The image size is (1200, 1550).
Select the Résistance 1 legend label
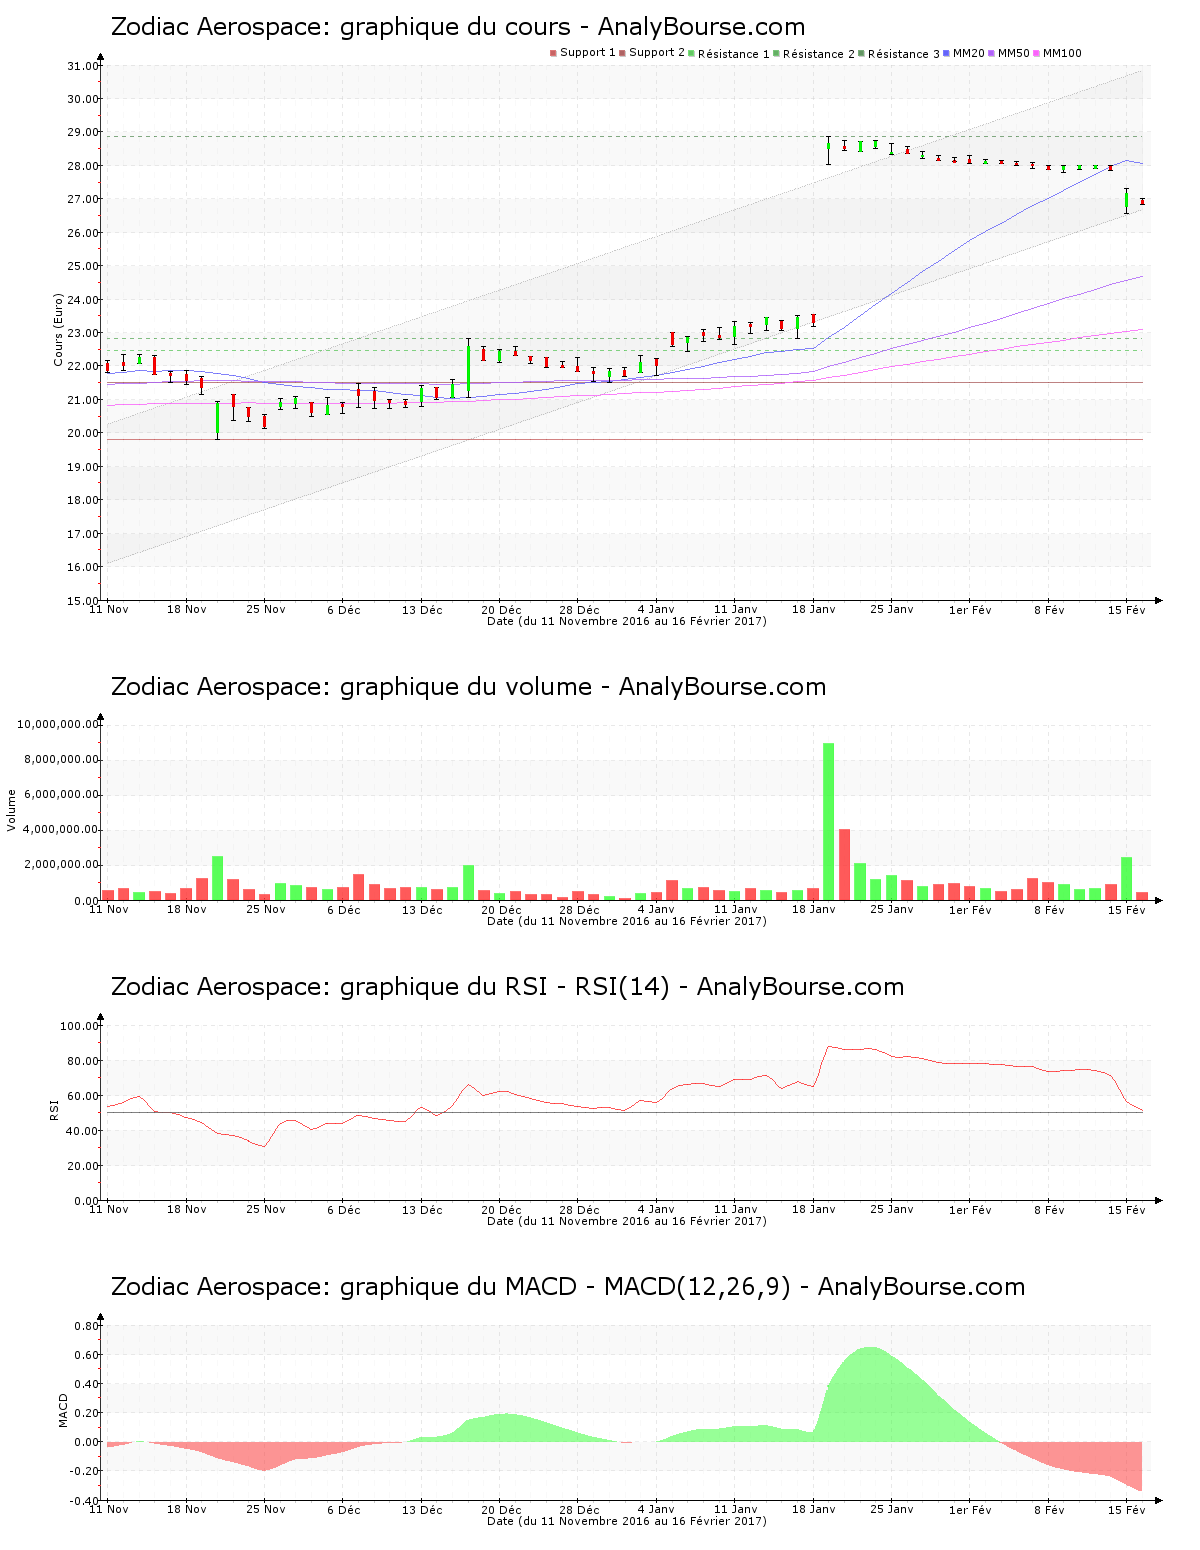coord(734,54)
